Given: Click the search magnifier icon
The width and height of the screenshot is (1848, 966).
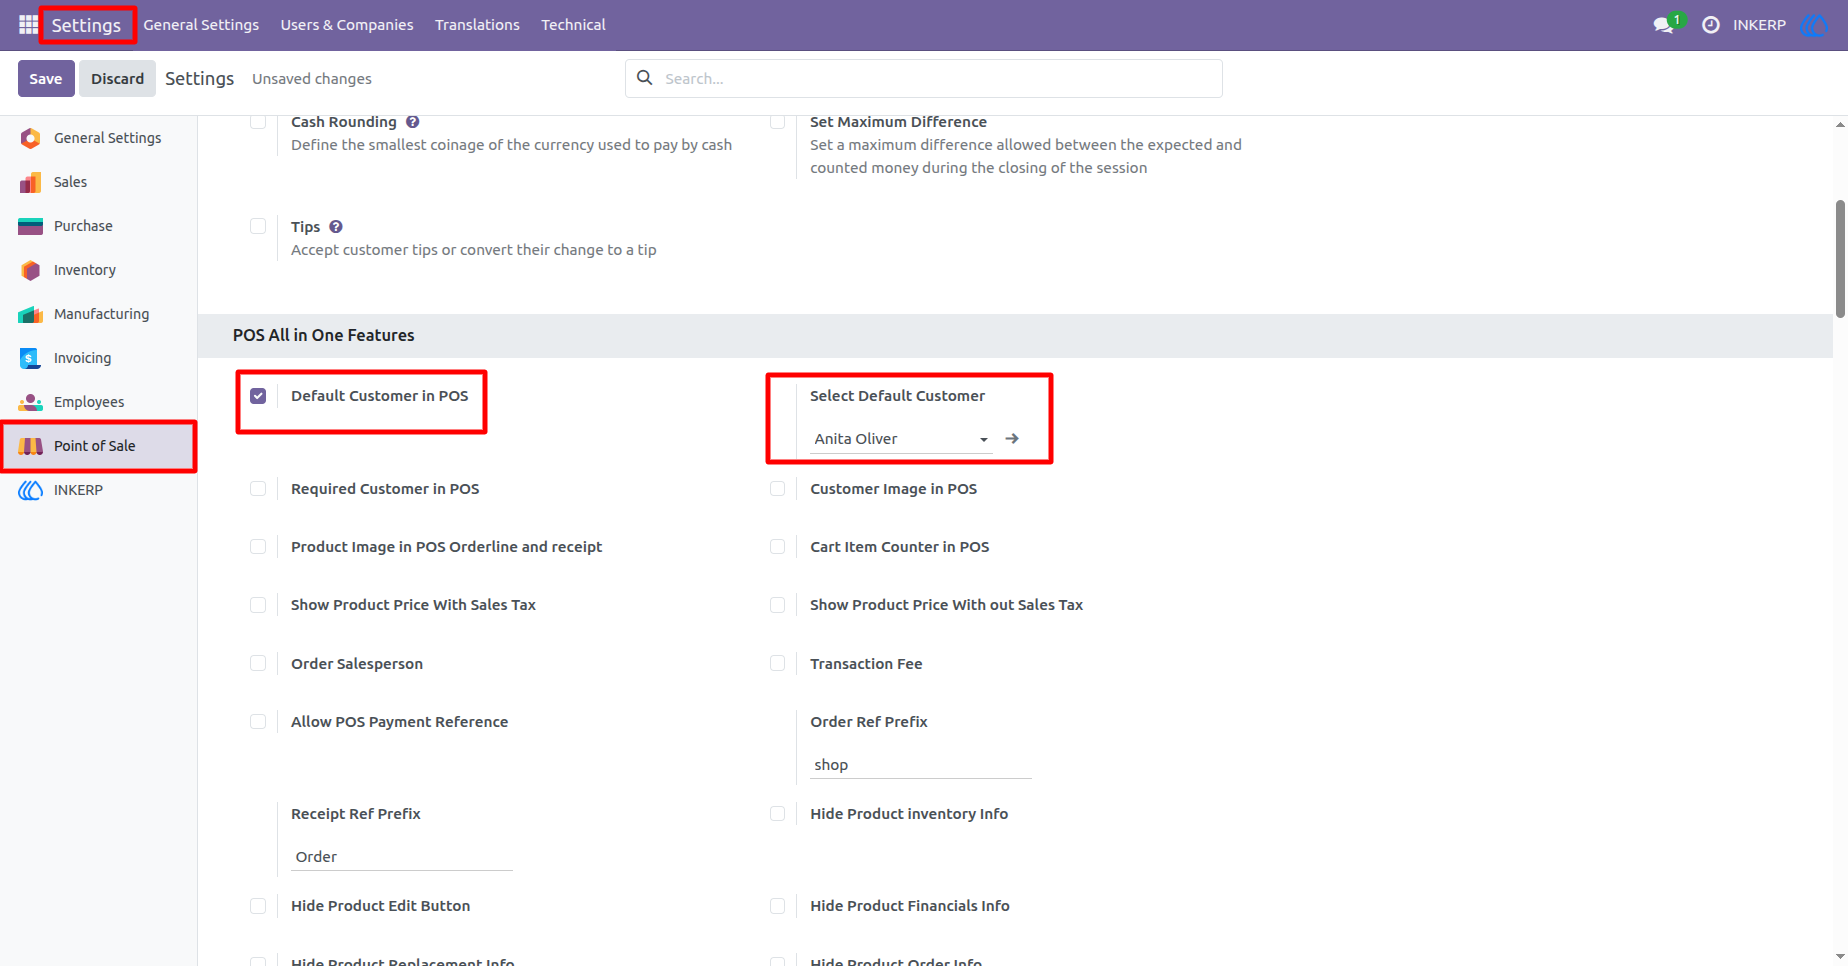Looking at the screenshot, I should pos(645,78).
